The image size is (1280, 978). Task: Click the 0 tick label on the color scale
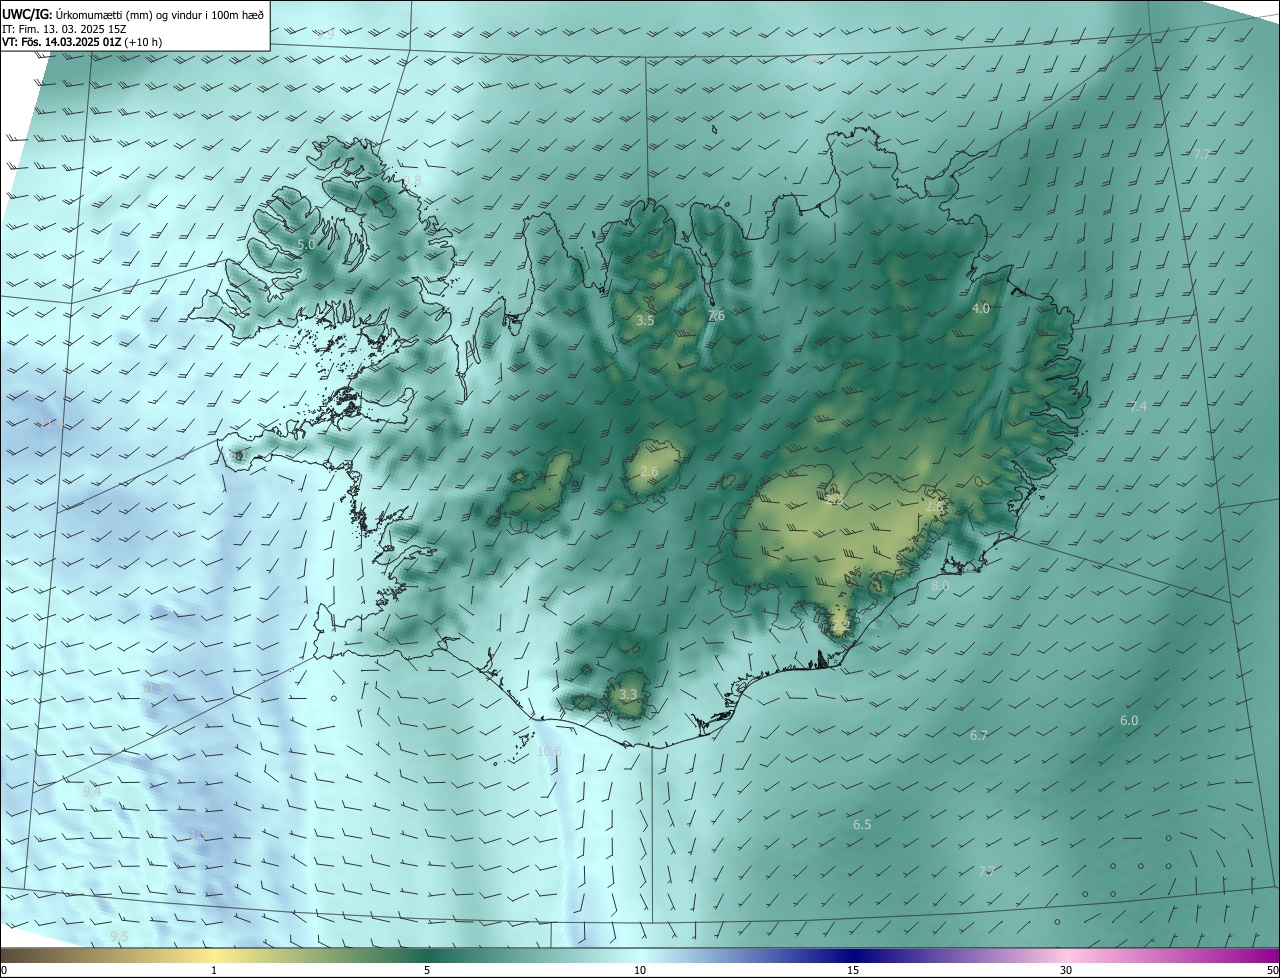pyautogui.click(x=4, y=970)
